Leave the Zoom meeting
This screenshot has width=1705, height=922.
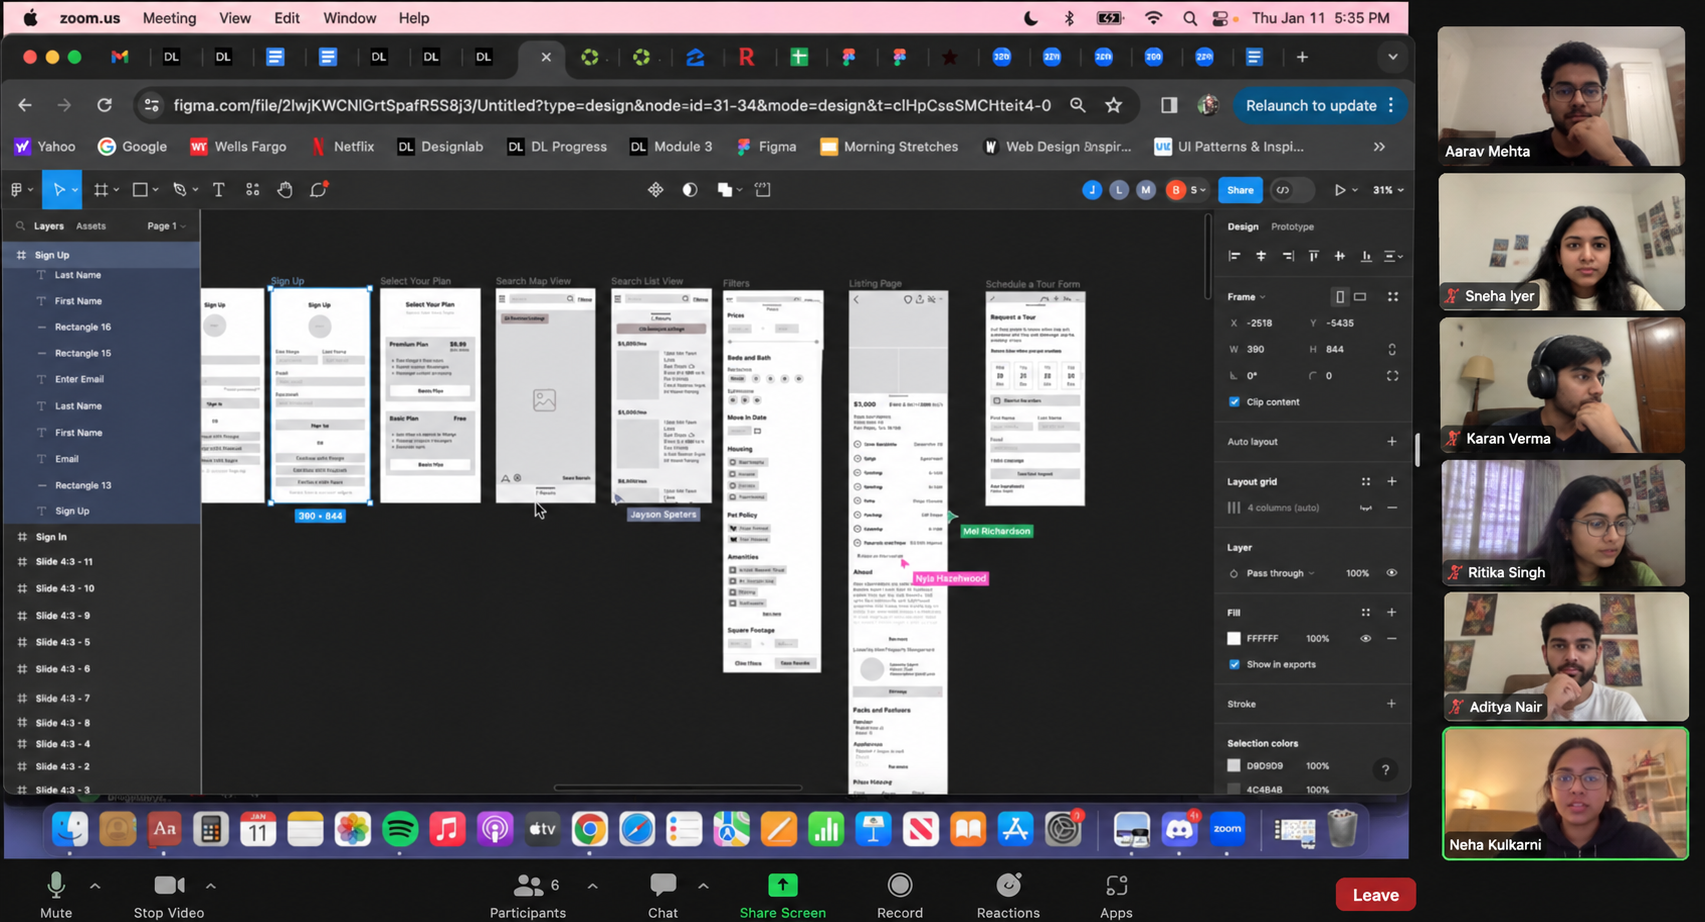[1375, 895]
